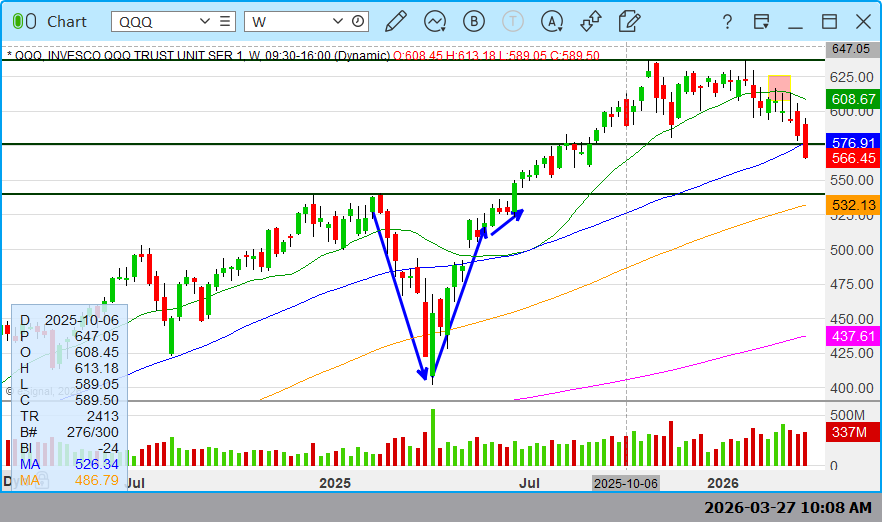Click the 425.00 price axis label
Screen dimensions: 882x522
coord(852,353)
